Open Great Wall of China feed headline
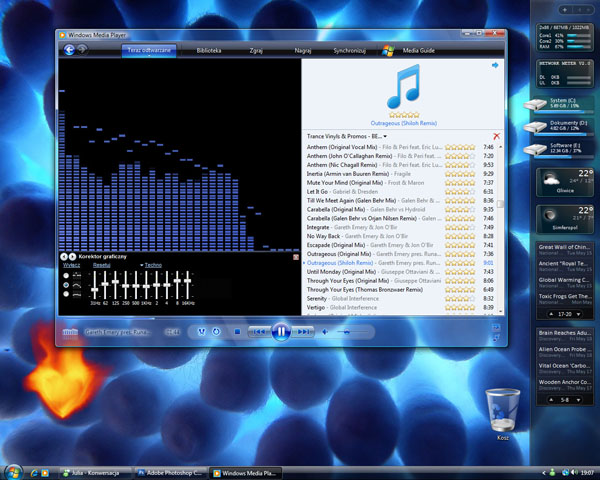Image resolution: width=600 pixels, height=480 pixels. pos(565,250)
